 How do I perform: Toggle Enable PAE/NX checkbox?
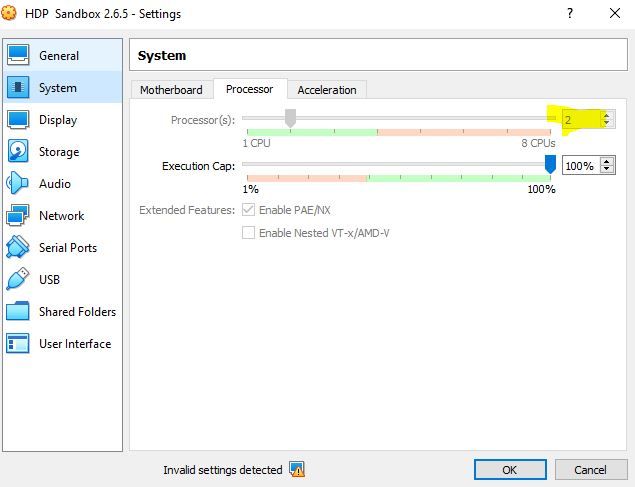coord(248,210)
